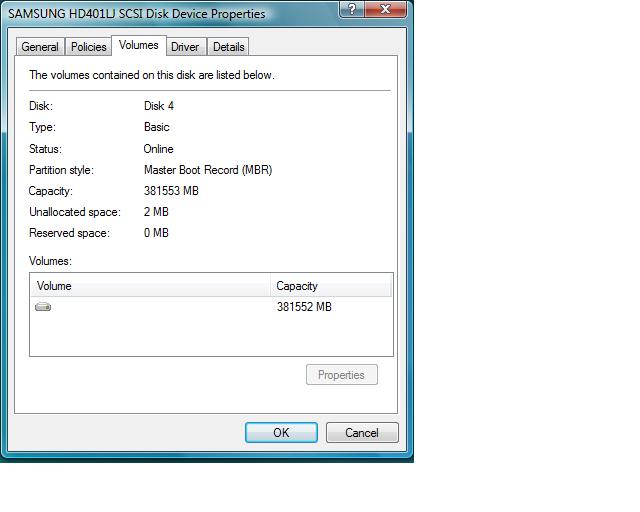This screenshot has width=640, height=512.
Task: Click the help question mark button
Action: click(x=352, y=8)
